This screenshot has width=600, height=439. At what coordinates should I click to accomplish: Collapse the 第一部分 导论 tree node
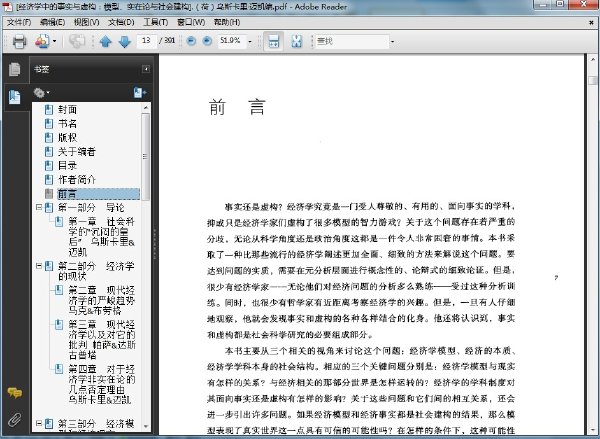click(x=39, y=207)
